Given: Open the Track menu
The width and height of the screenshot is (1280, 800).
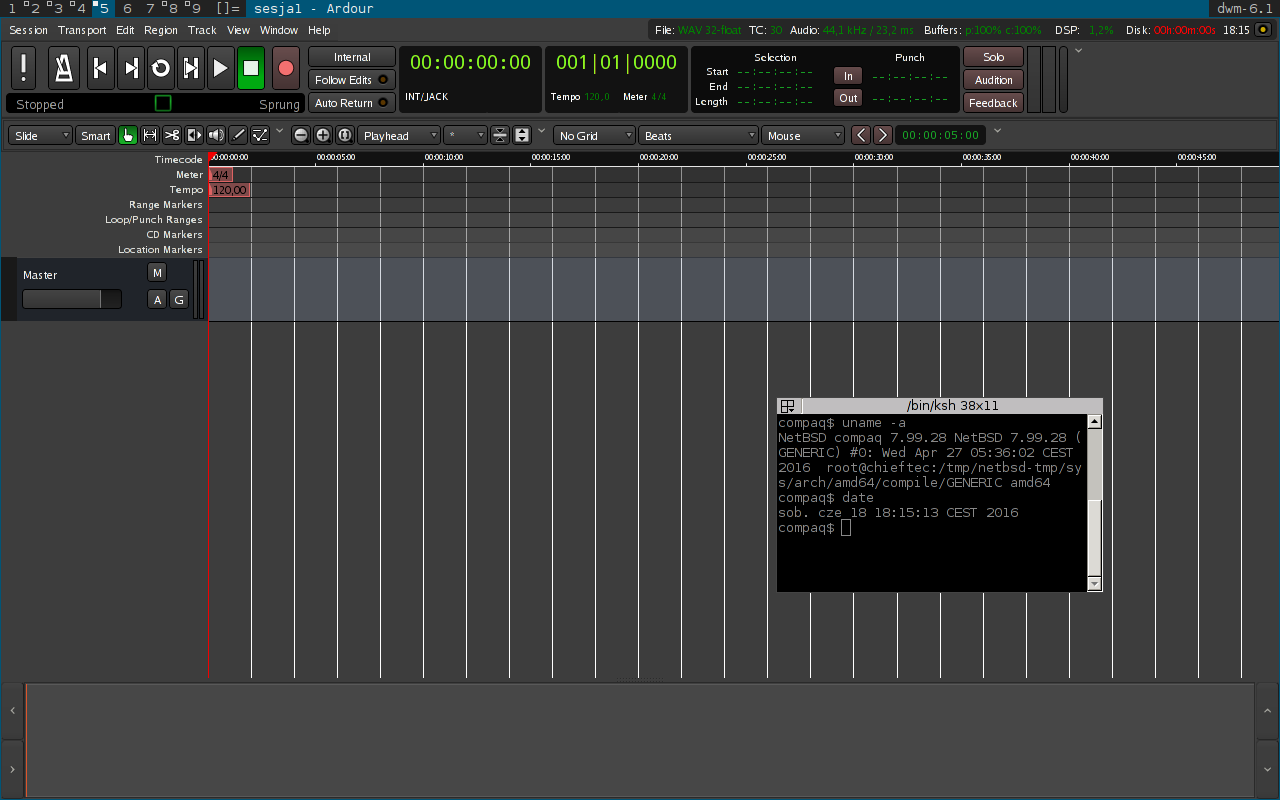Looking at the screenshot, I should 202,30.
